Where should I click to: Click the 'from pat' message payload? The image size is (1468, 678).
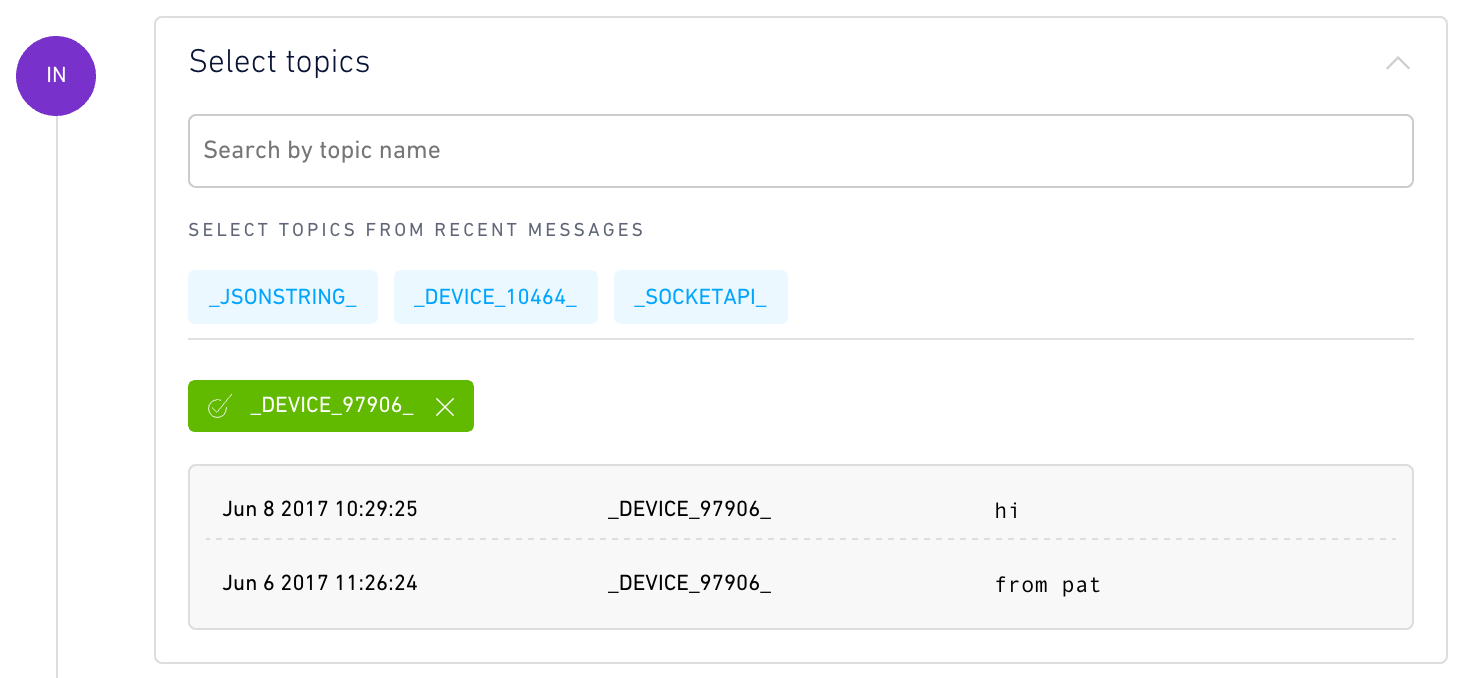point(1048,584)
